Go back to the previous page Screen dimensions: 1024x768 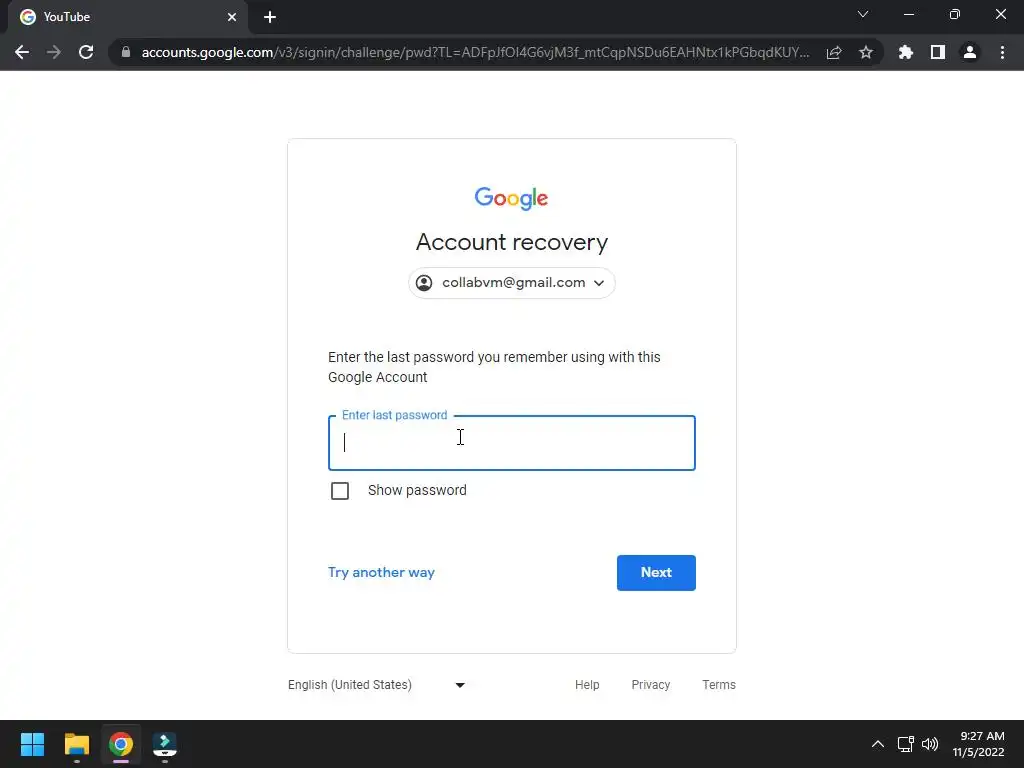22,52
